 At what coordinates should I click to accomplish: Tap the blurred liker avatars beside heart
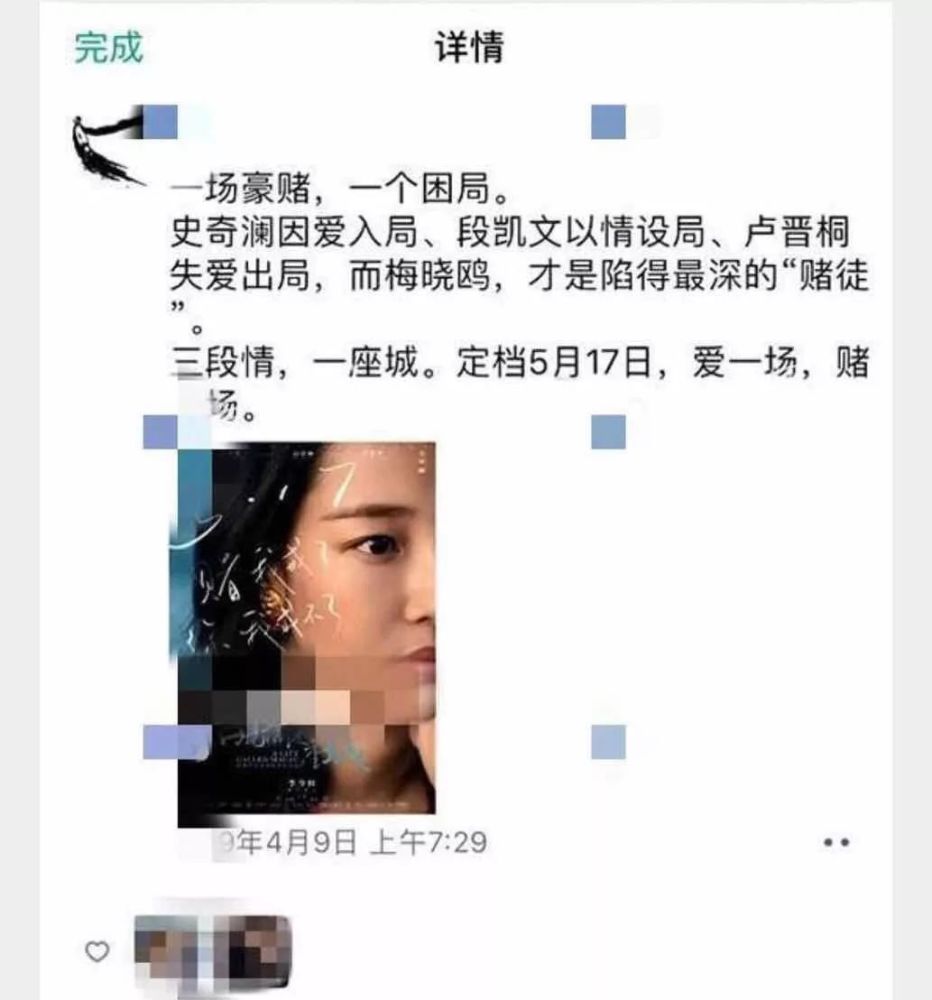212,950
